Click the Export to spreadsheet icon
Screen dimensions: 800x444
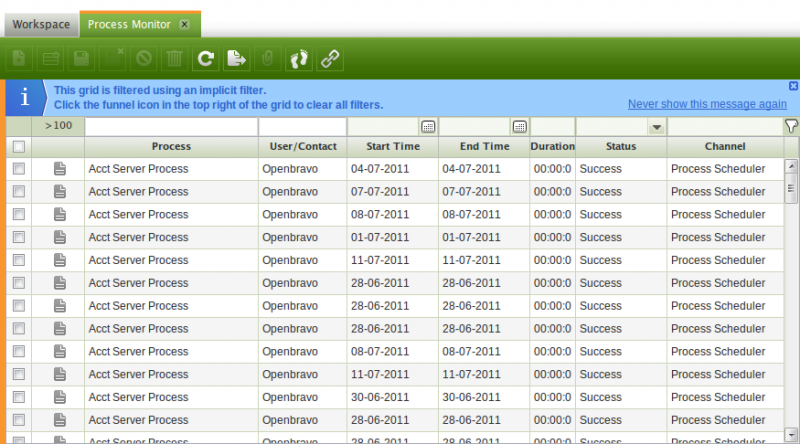click(x=236, y=59)
